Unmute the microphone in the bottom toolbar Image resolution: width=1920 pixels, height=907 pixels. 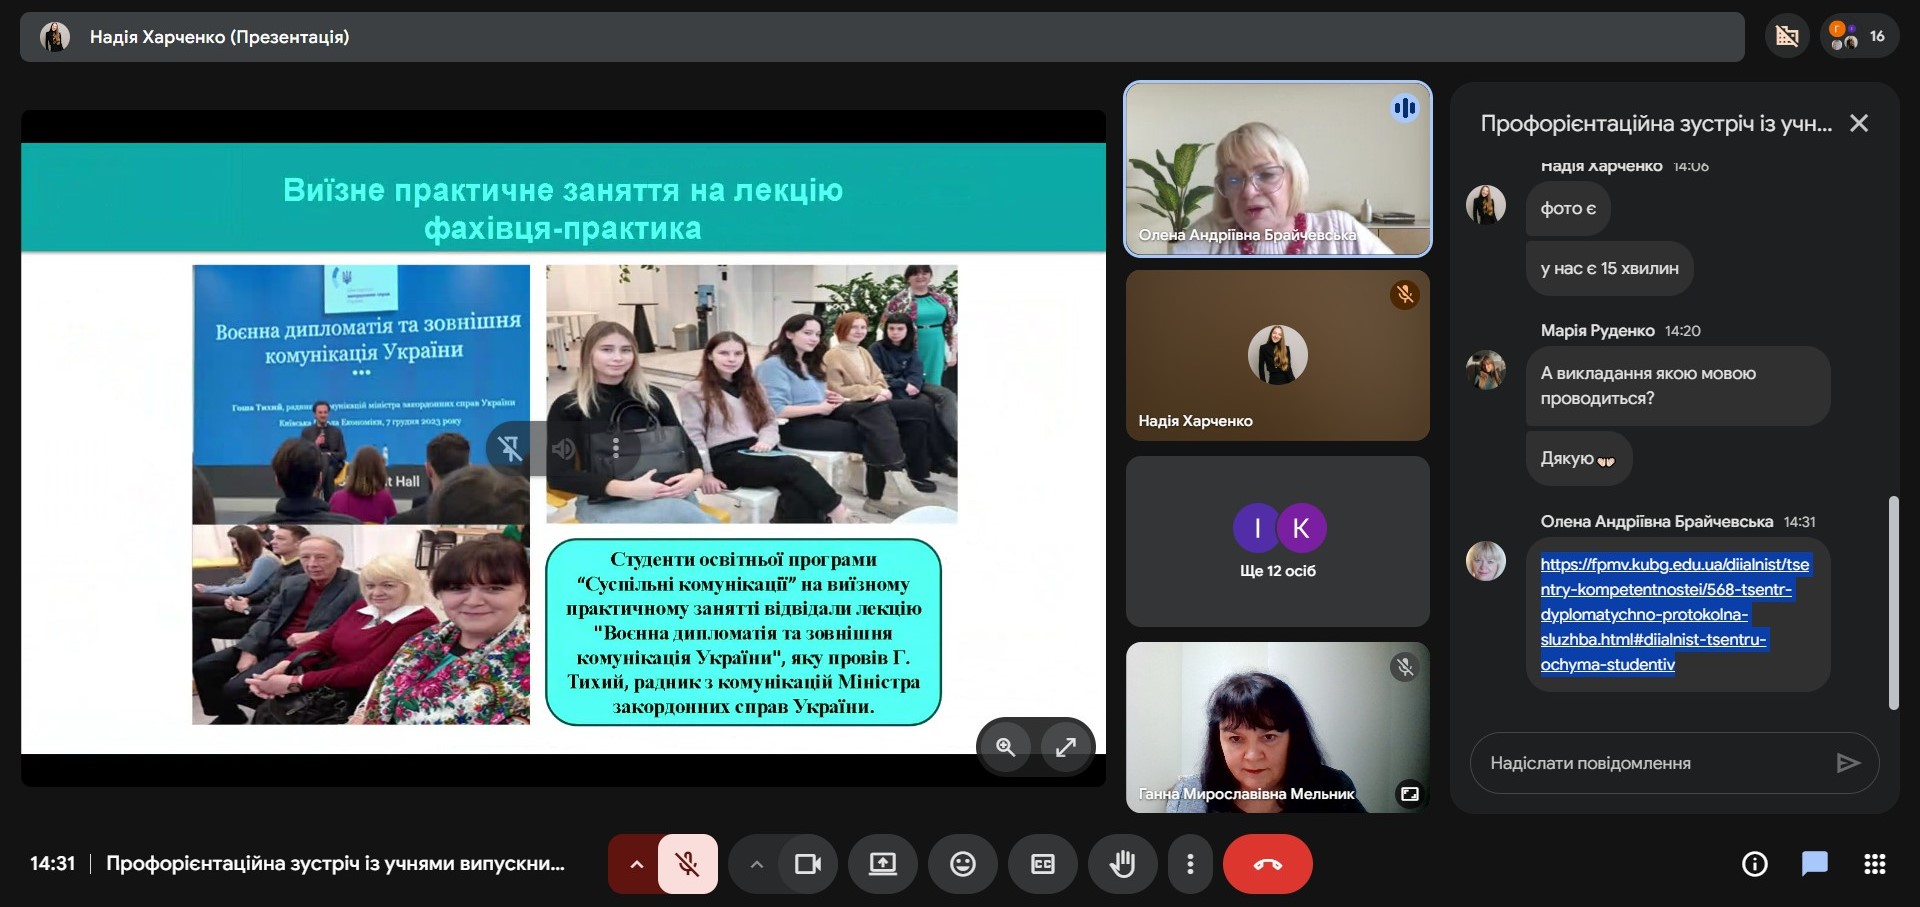pyautogui.click(x=688, y=864)
